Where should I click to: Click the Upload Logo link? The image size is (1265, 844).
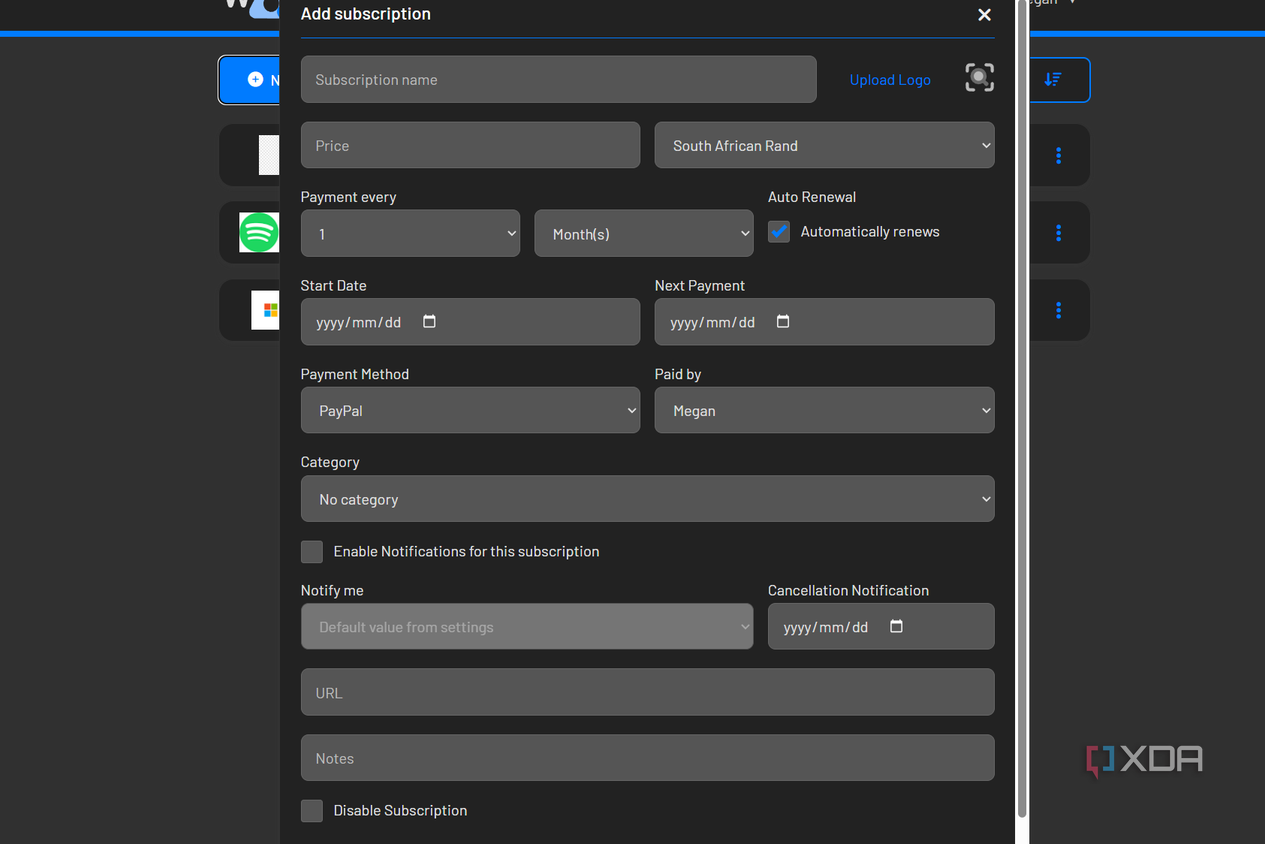point(890,80)
